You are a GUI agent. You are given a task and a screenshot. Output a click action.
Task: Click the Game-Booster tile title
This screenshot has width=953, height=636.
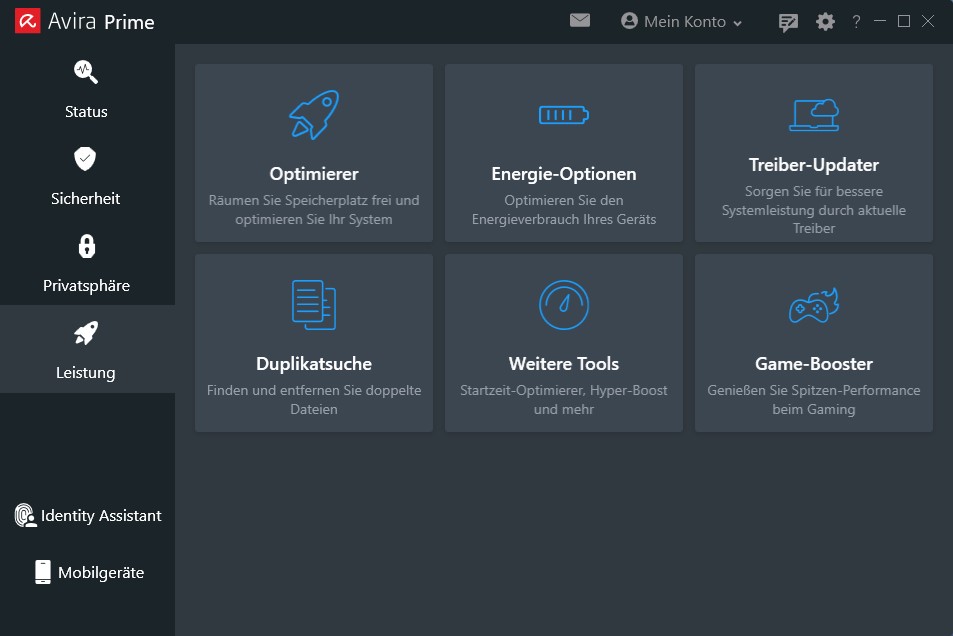pos(813,364)
